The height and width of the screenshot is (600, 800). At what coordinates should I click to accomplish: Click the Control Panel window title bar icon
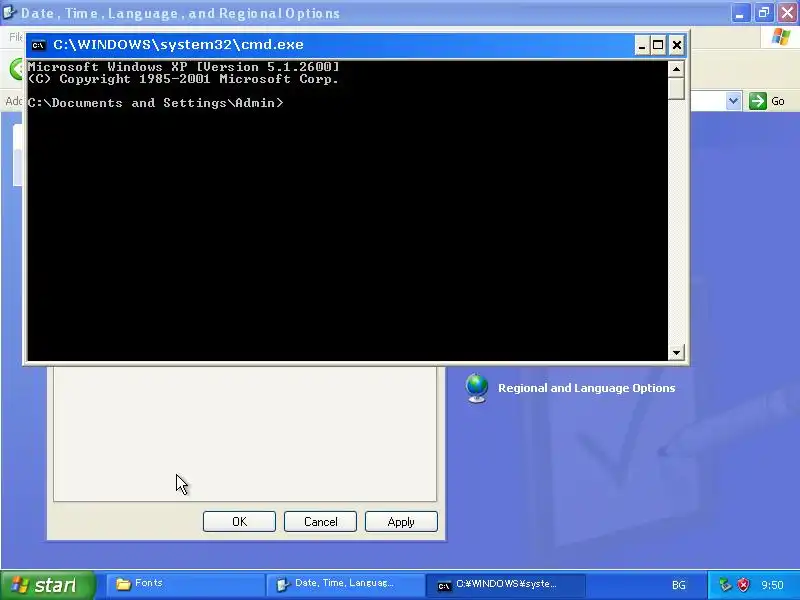9,13
